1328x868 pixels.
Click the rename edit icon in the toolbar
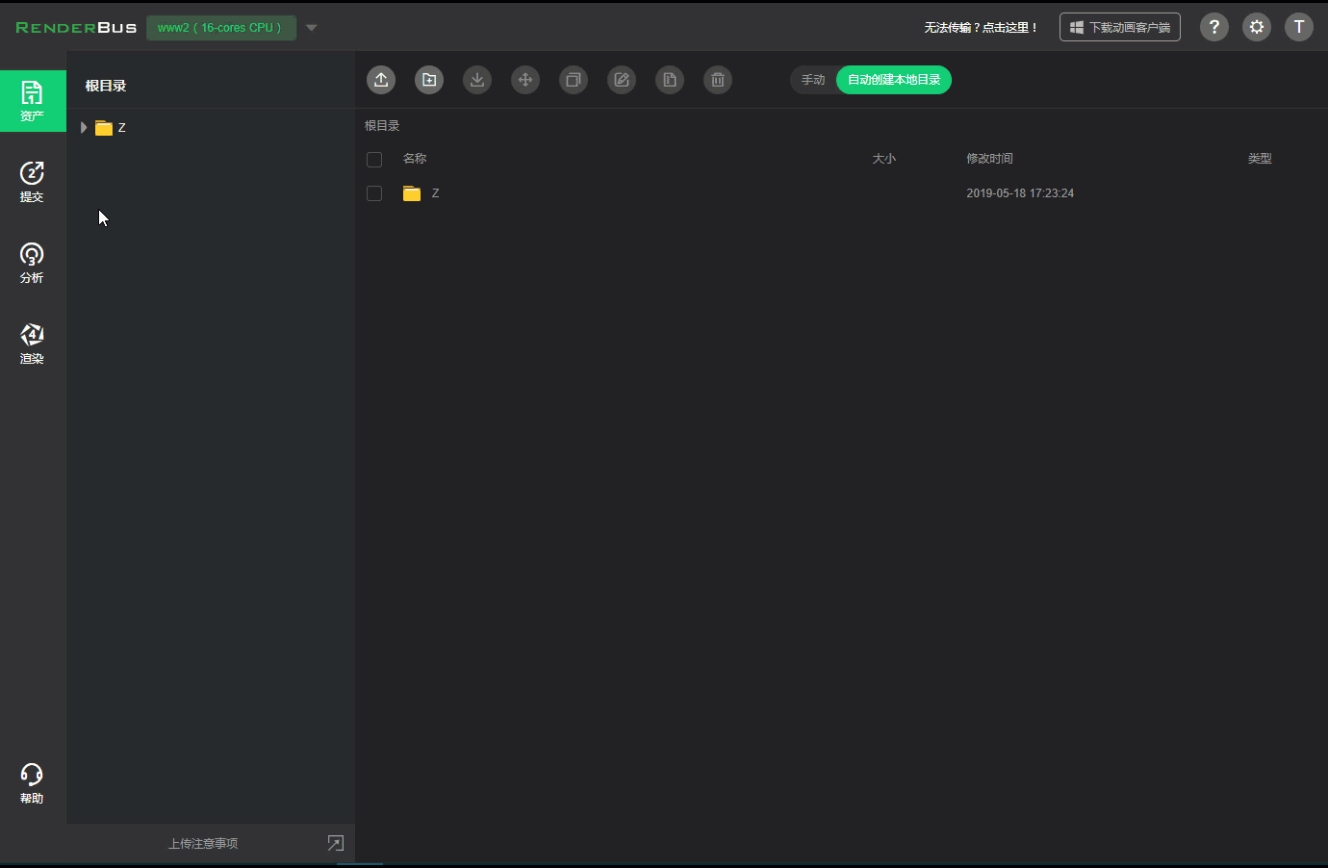click(x=621, y=80)
